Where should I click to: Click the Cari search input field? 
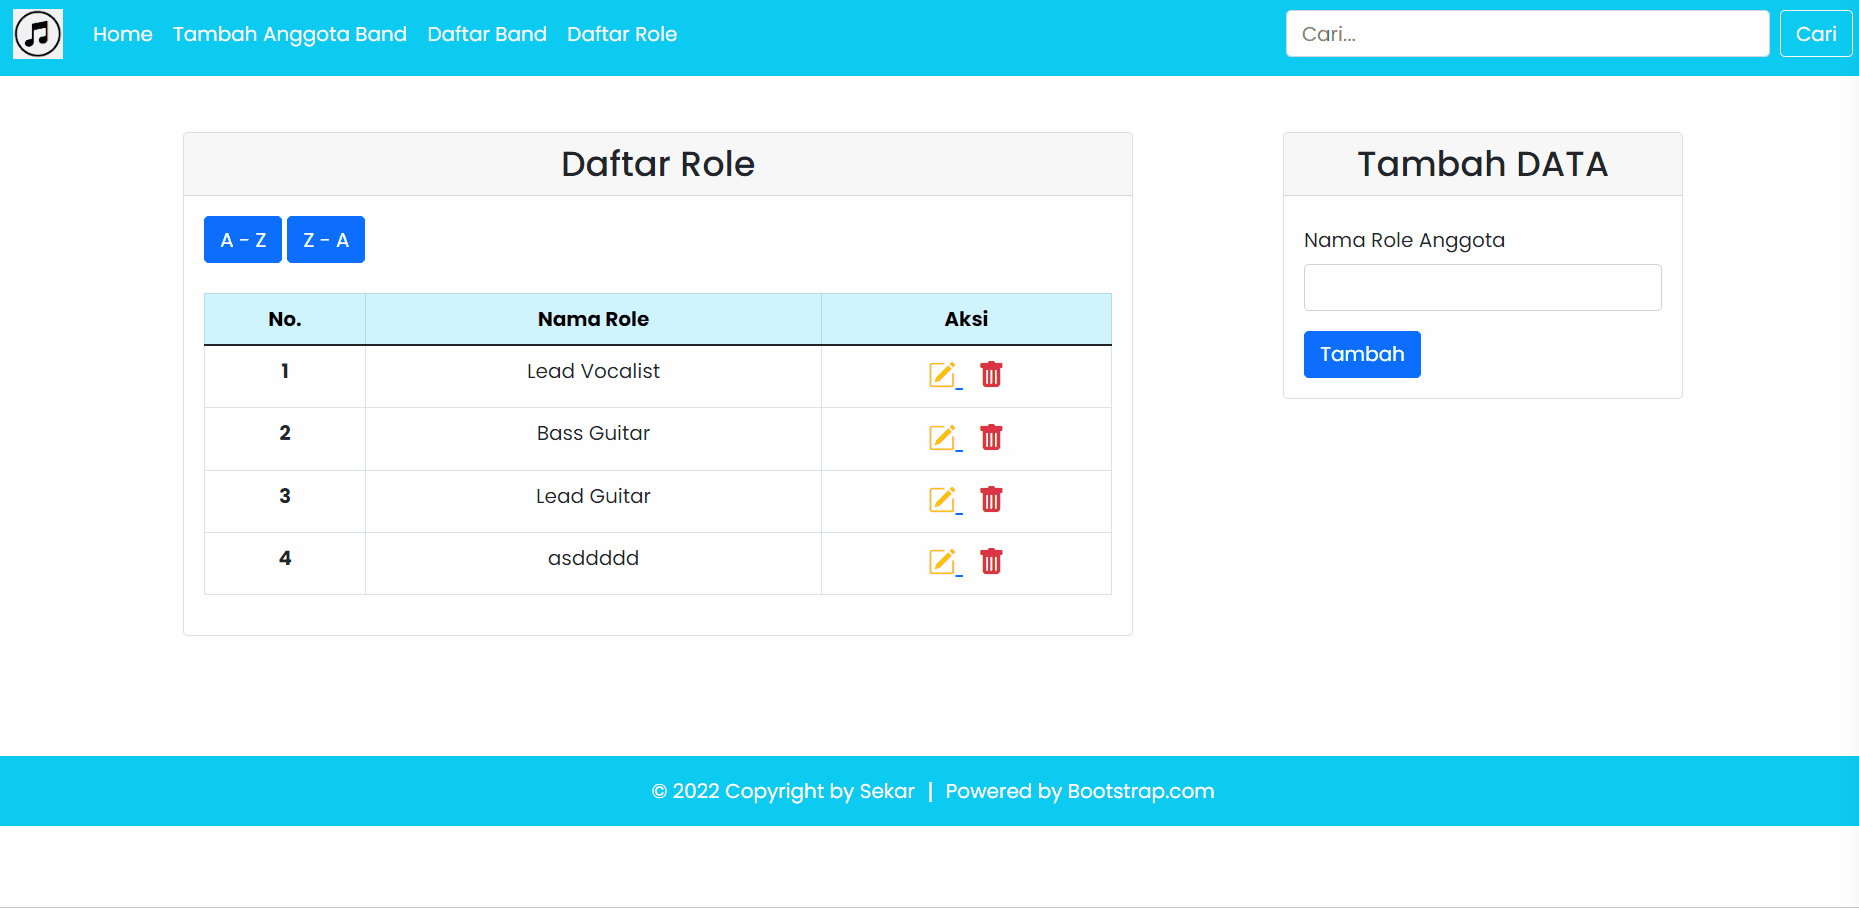click(x=1527, y=33)
